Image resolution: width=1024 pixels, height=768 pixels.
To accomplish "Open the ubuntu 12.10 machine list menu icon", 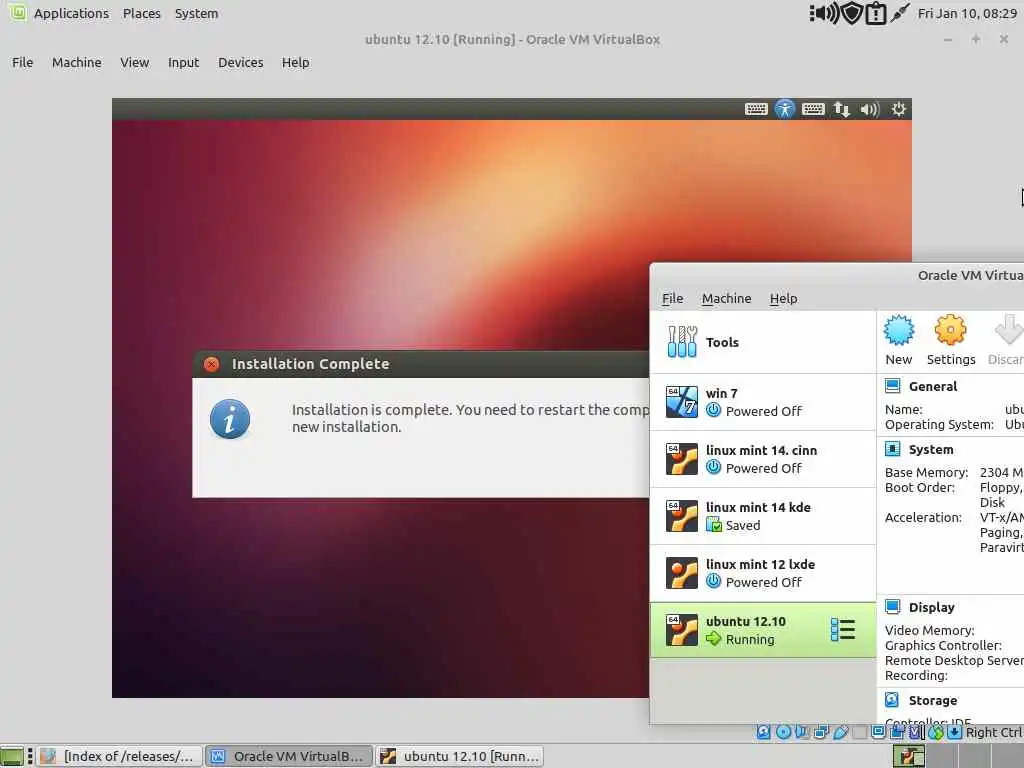I will 842,630.
